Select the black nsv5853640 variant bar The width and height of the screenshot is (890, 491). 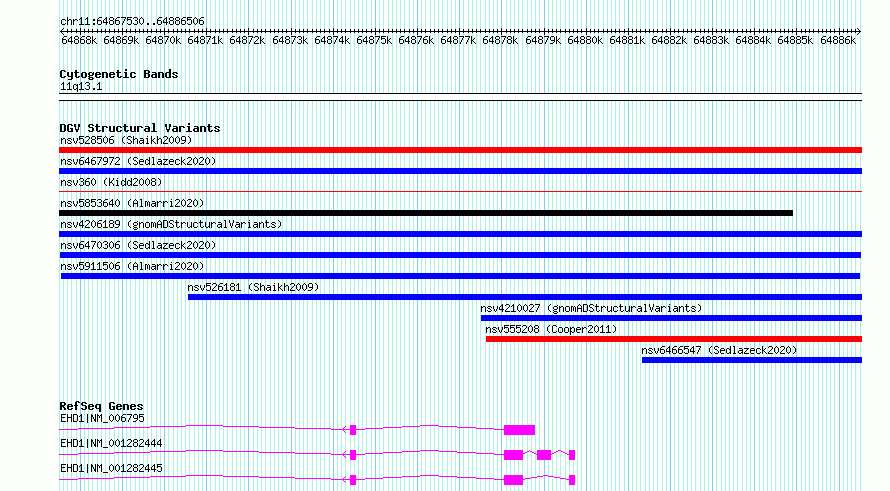point(426,213)
